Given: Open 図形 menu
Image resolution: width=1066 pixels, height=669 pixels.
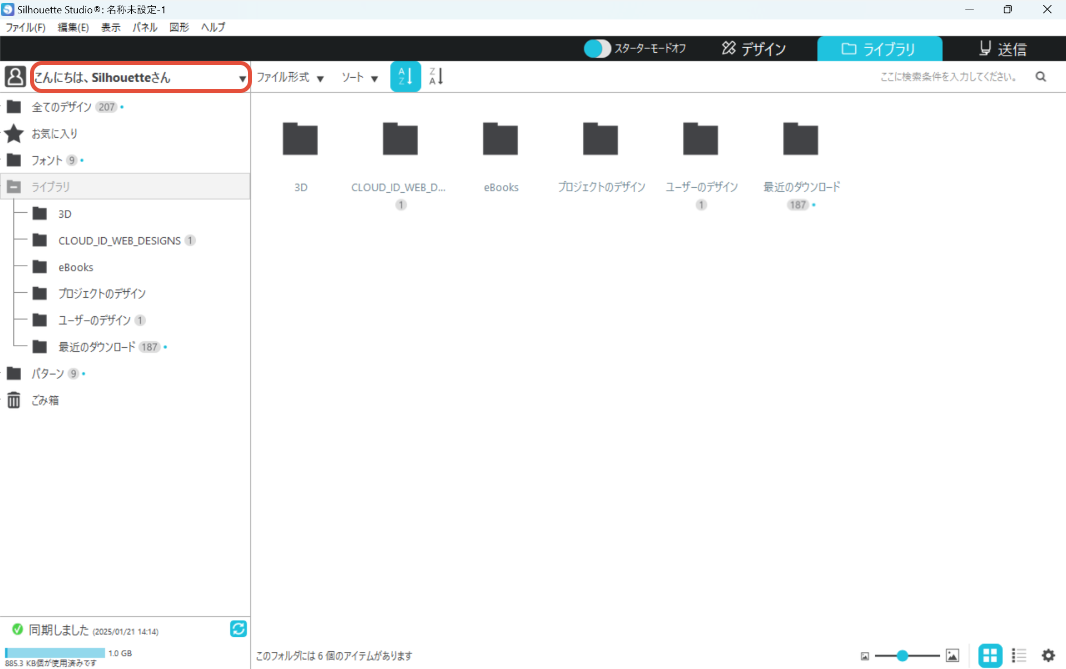Looking at the screenshot, I should pyautogui.click(x=179, y=27).
